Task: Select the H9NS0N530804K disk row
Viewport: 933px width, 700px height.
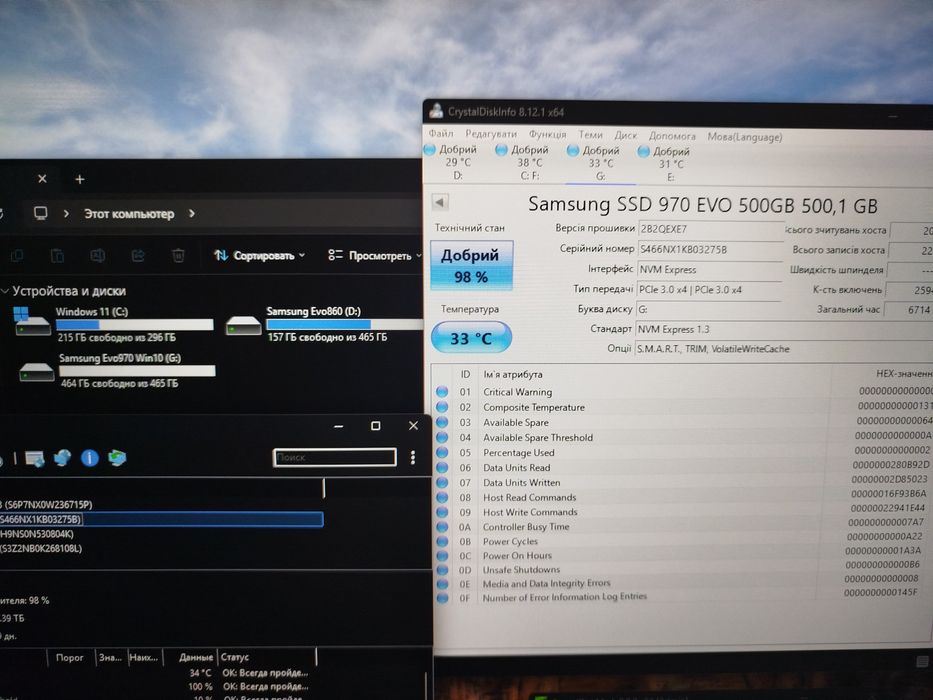Action: (161, 534)
